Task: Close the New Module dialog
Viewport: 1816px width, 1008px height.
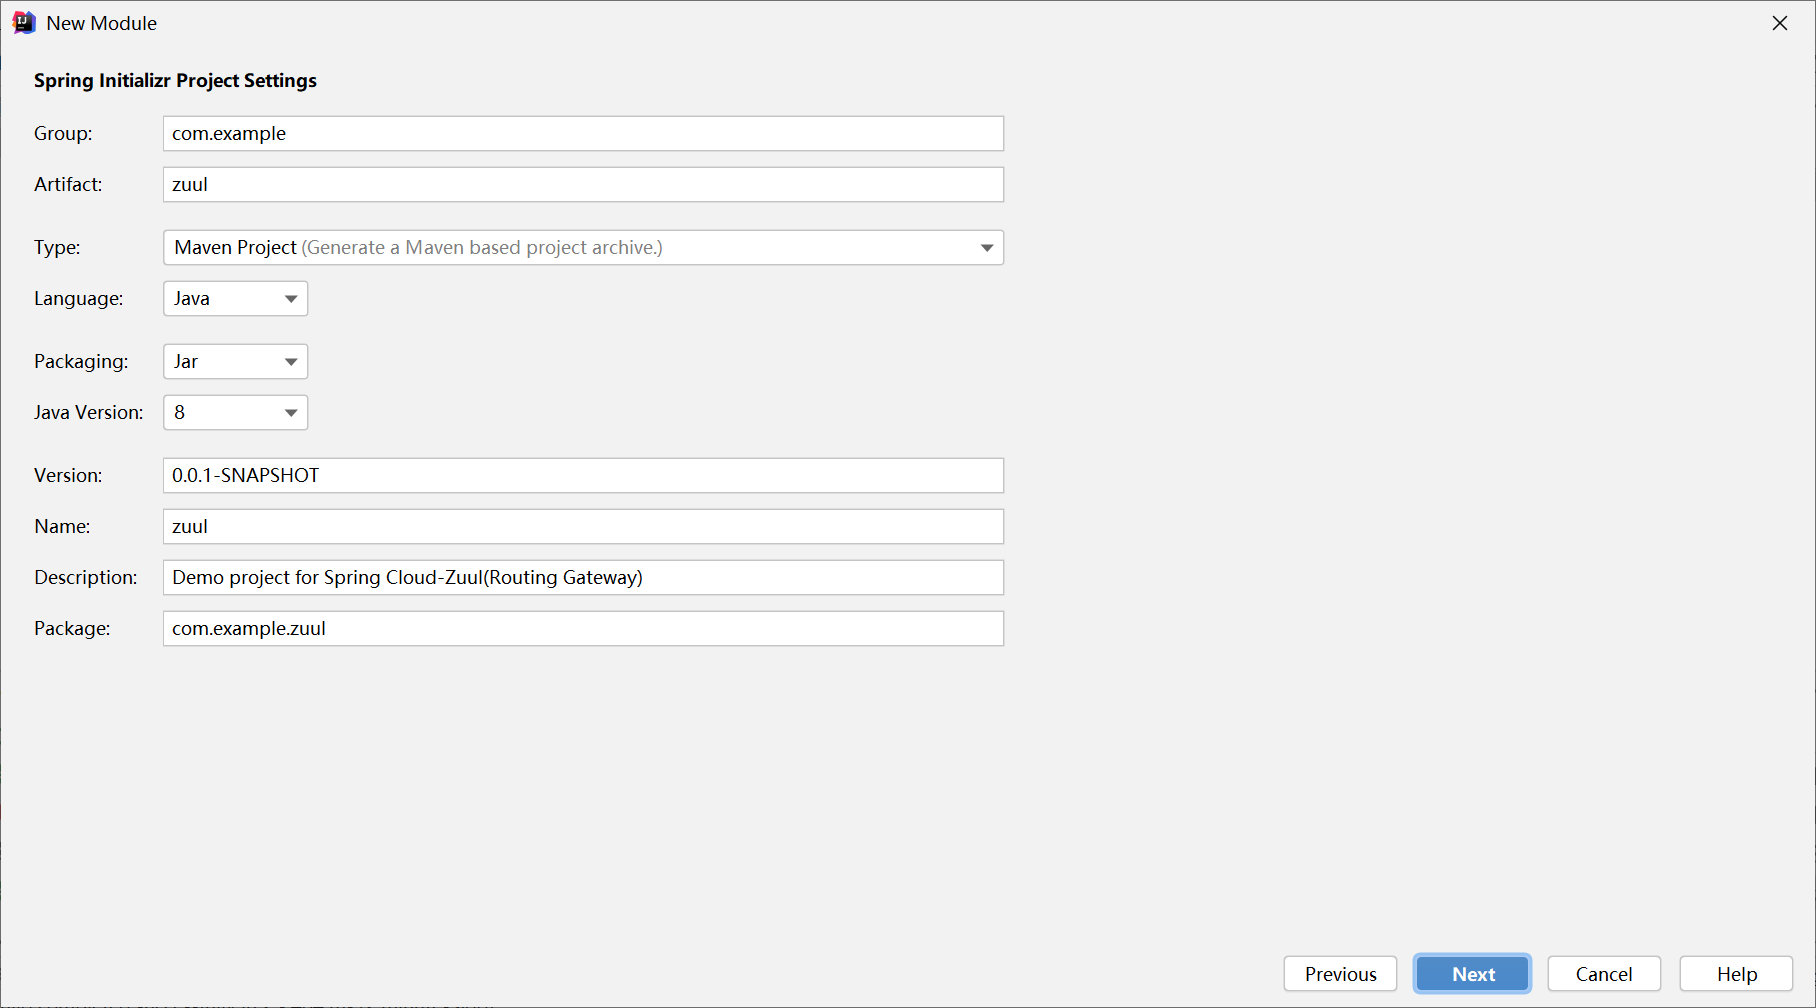Action: tap(1780, 23)
